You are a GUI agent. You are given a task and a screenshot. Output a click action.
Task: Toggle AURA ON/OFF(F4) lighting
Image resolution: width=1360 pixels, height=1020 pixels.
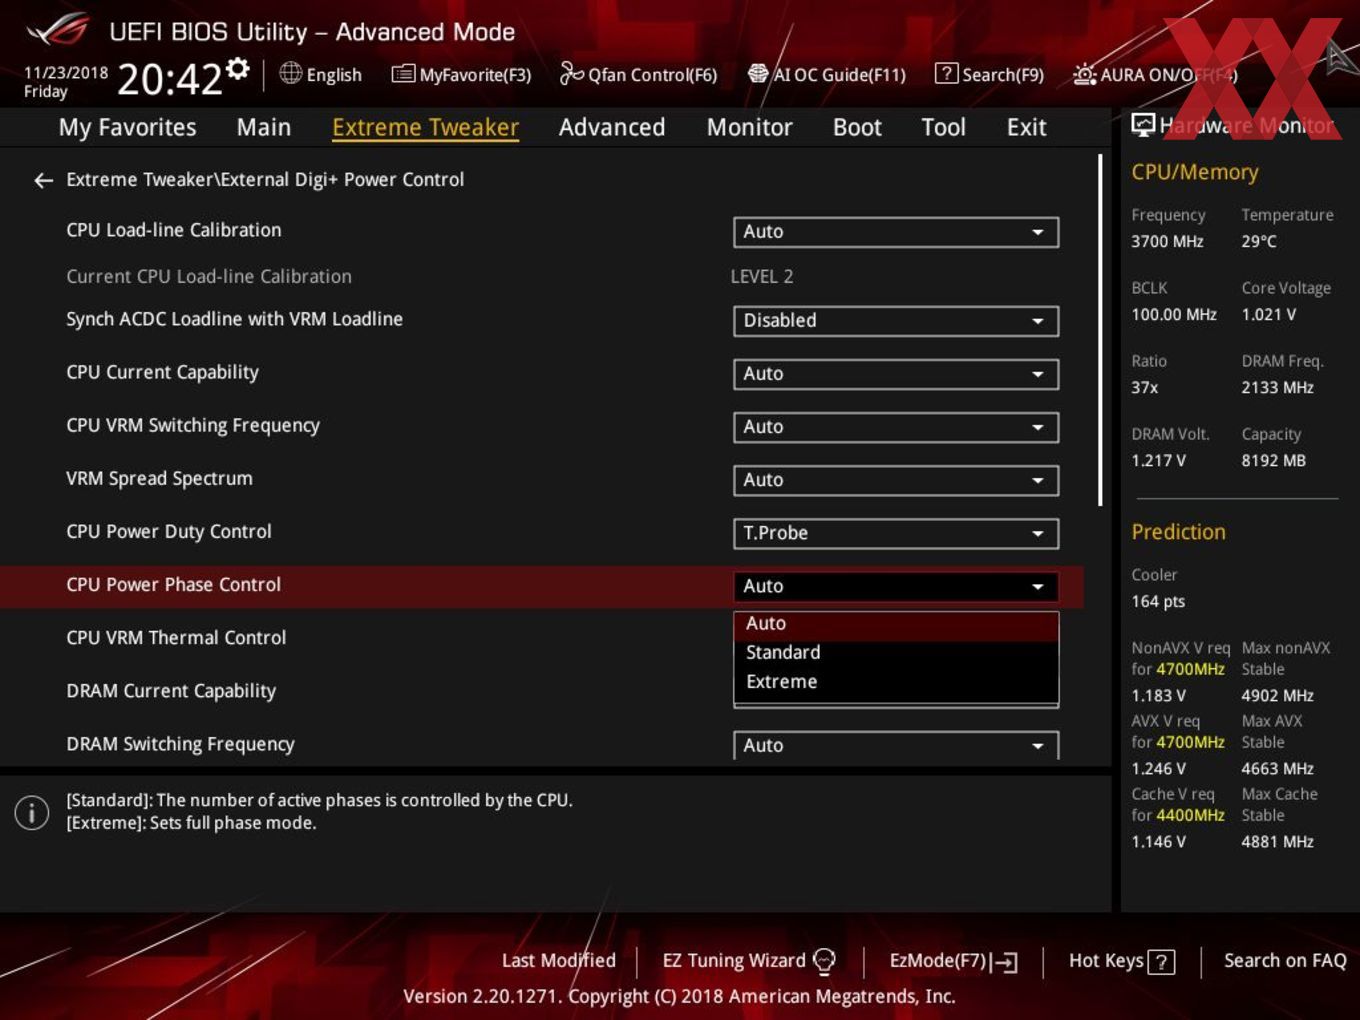1155,74
